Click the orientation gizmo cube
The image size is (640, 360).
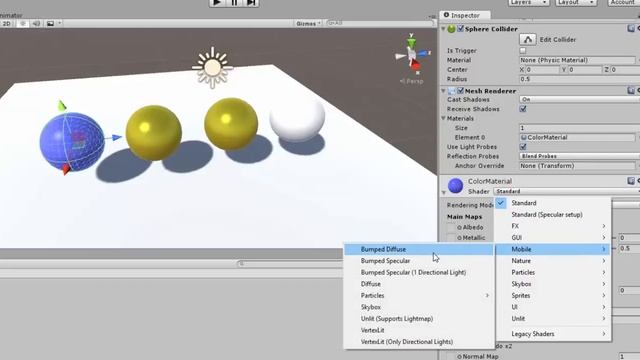pos(412,54)
